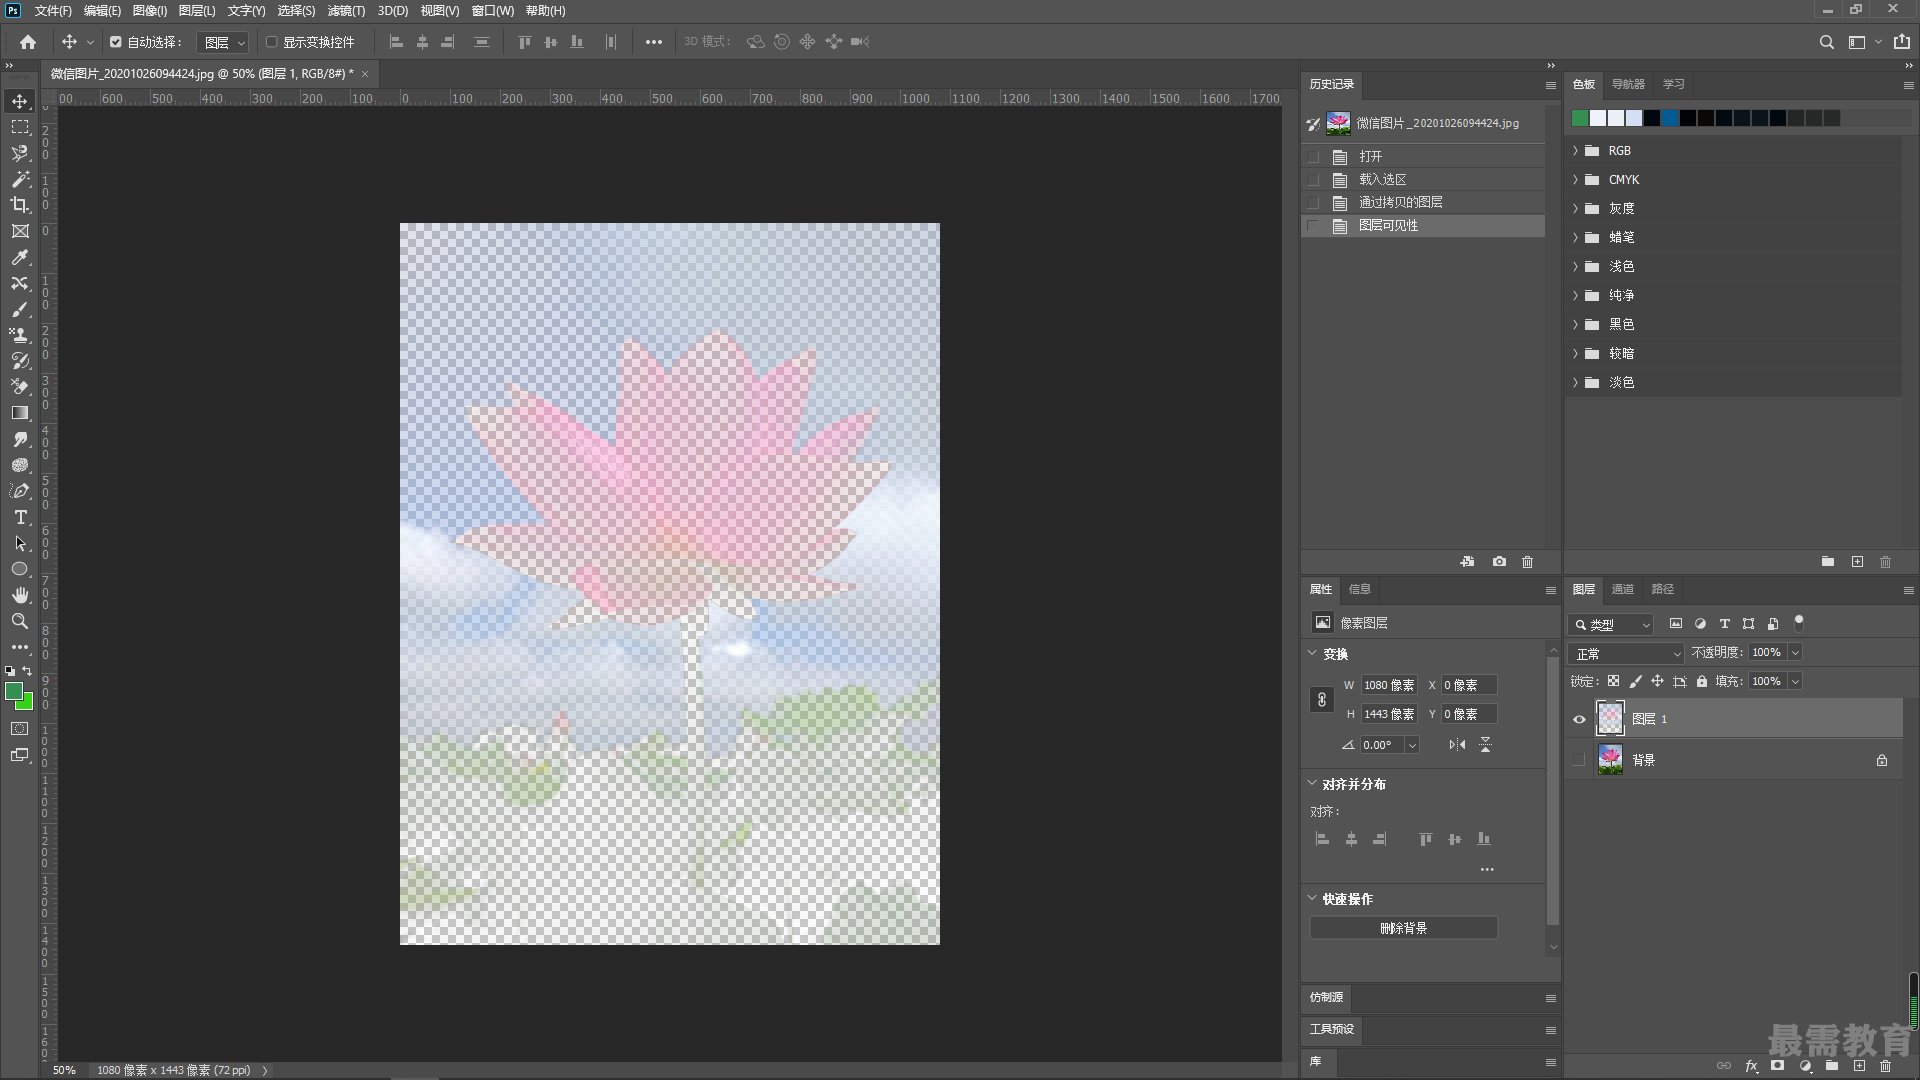This screenshot has height=1080, width=1920.
Task: Flip horizontally icon in Properties panel
Action: [1457, 745]
